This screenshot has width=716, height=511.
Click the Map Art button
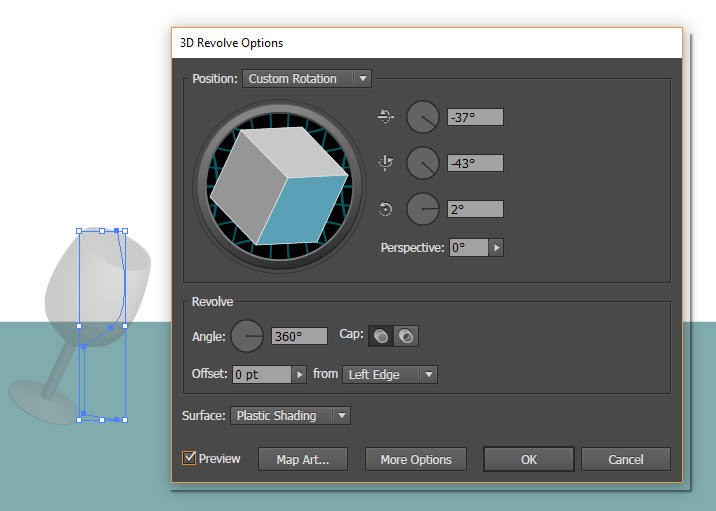click(x=302, y=459)
